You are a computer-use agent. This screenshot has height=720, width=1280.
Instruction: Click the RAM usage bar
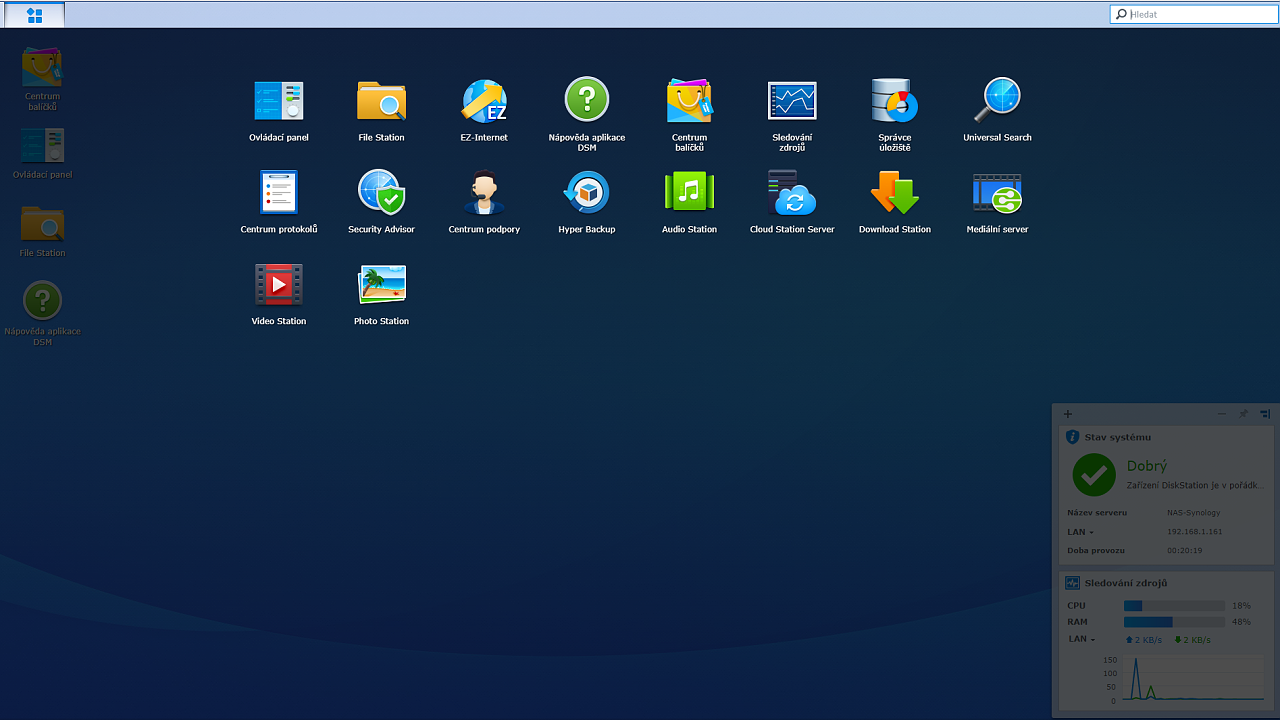(x=1174, y=622)
